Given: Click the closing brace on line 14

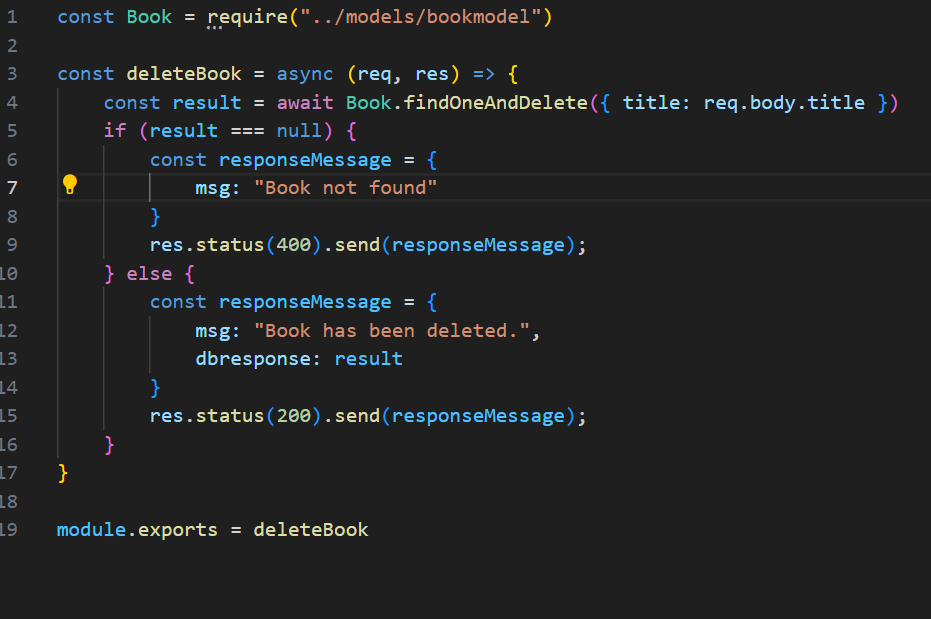Looking at the screenshot, I should (x=155, y=387).
